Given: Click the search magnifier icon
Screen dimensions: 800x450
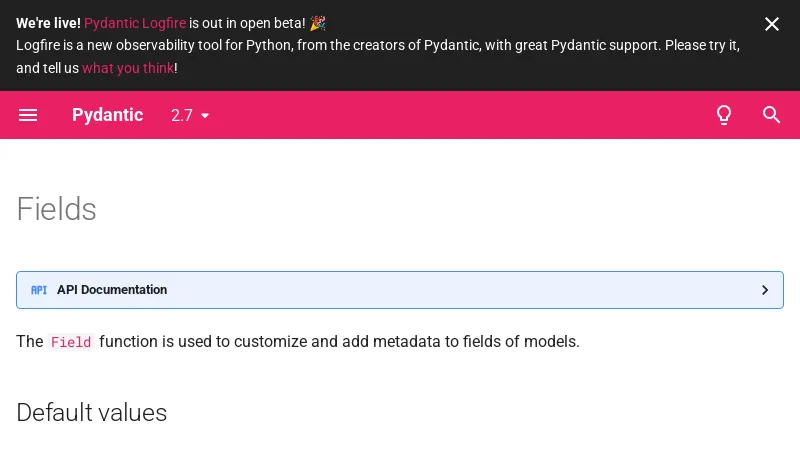Looking at the screenshot, I should pos(771,115).
